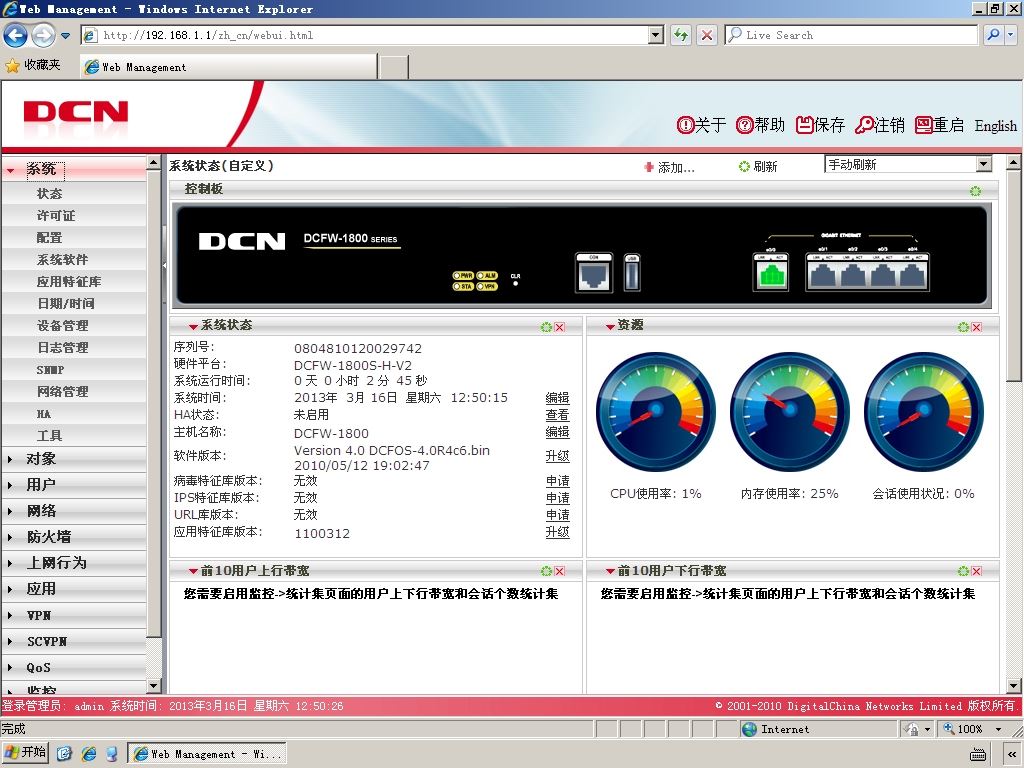
Task: Click 编辑 link for 主机名称
Action: click(x=557, y=432)
